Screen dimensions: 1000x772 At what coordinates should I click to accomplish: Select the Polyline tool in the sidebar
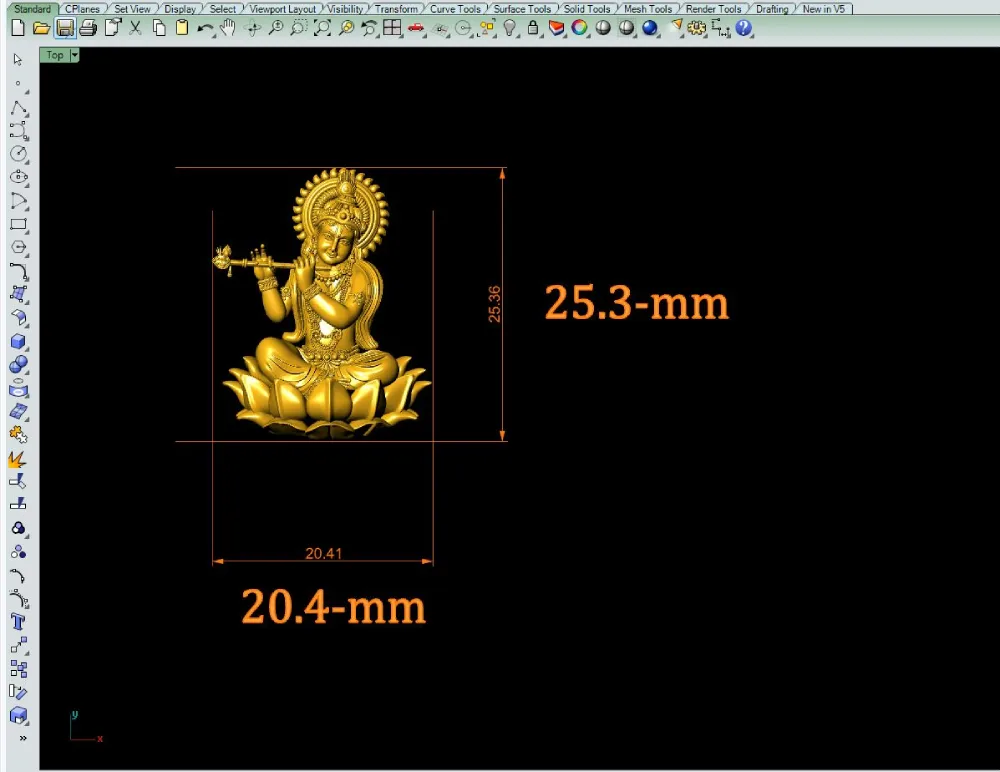(18, 108)
